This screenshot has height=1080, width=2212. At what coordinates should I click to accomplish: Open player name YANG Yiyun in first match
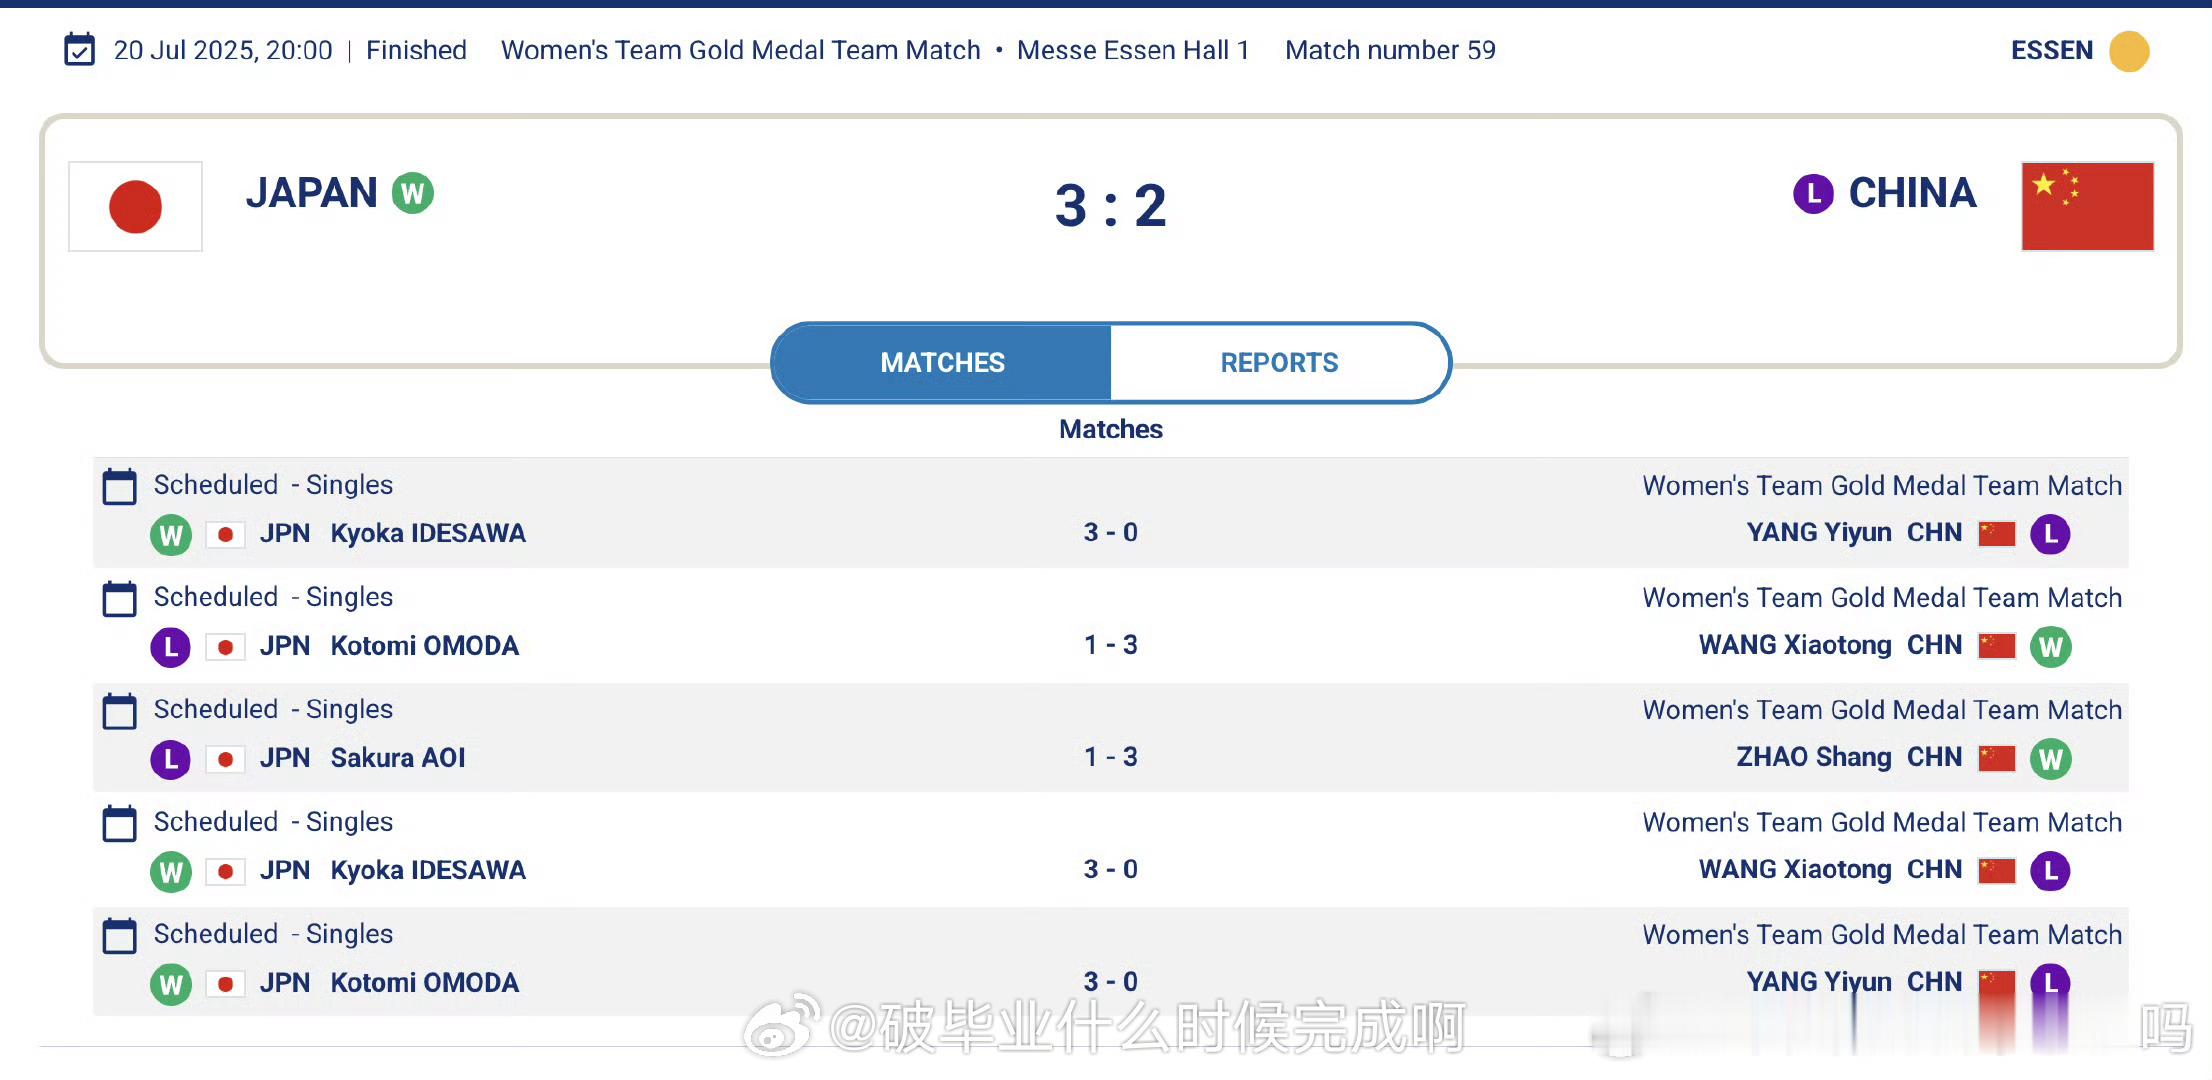tap(1819, 533)
